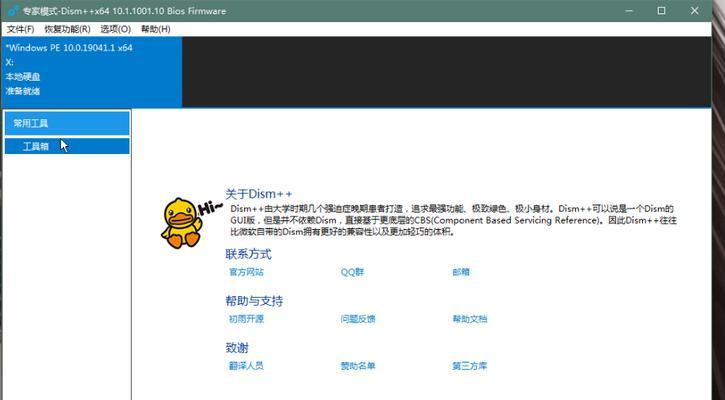The image size is (725, 400).
Task: Minimize the Dism++ window
Action: coord(630,11)
